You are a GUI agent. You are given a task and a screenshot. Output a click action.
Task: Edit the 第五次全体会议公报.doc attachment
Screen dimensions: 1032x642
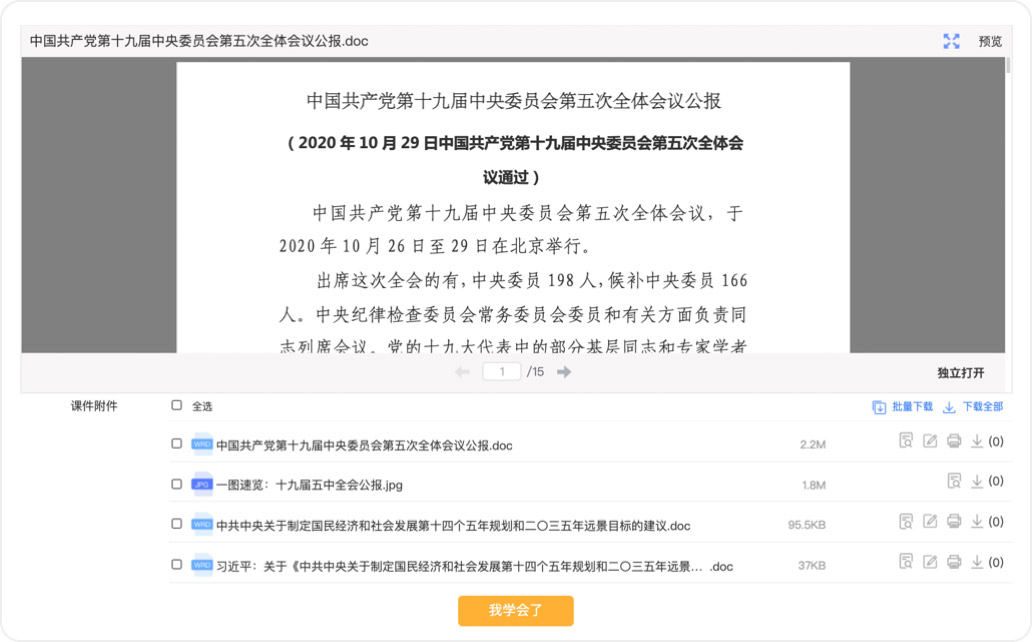(930, 441)
